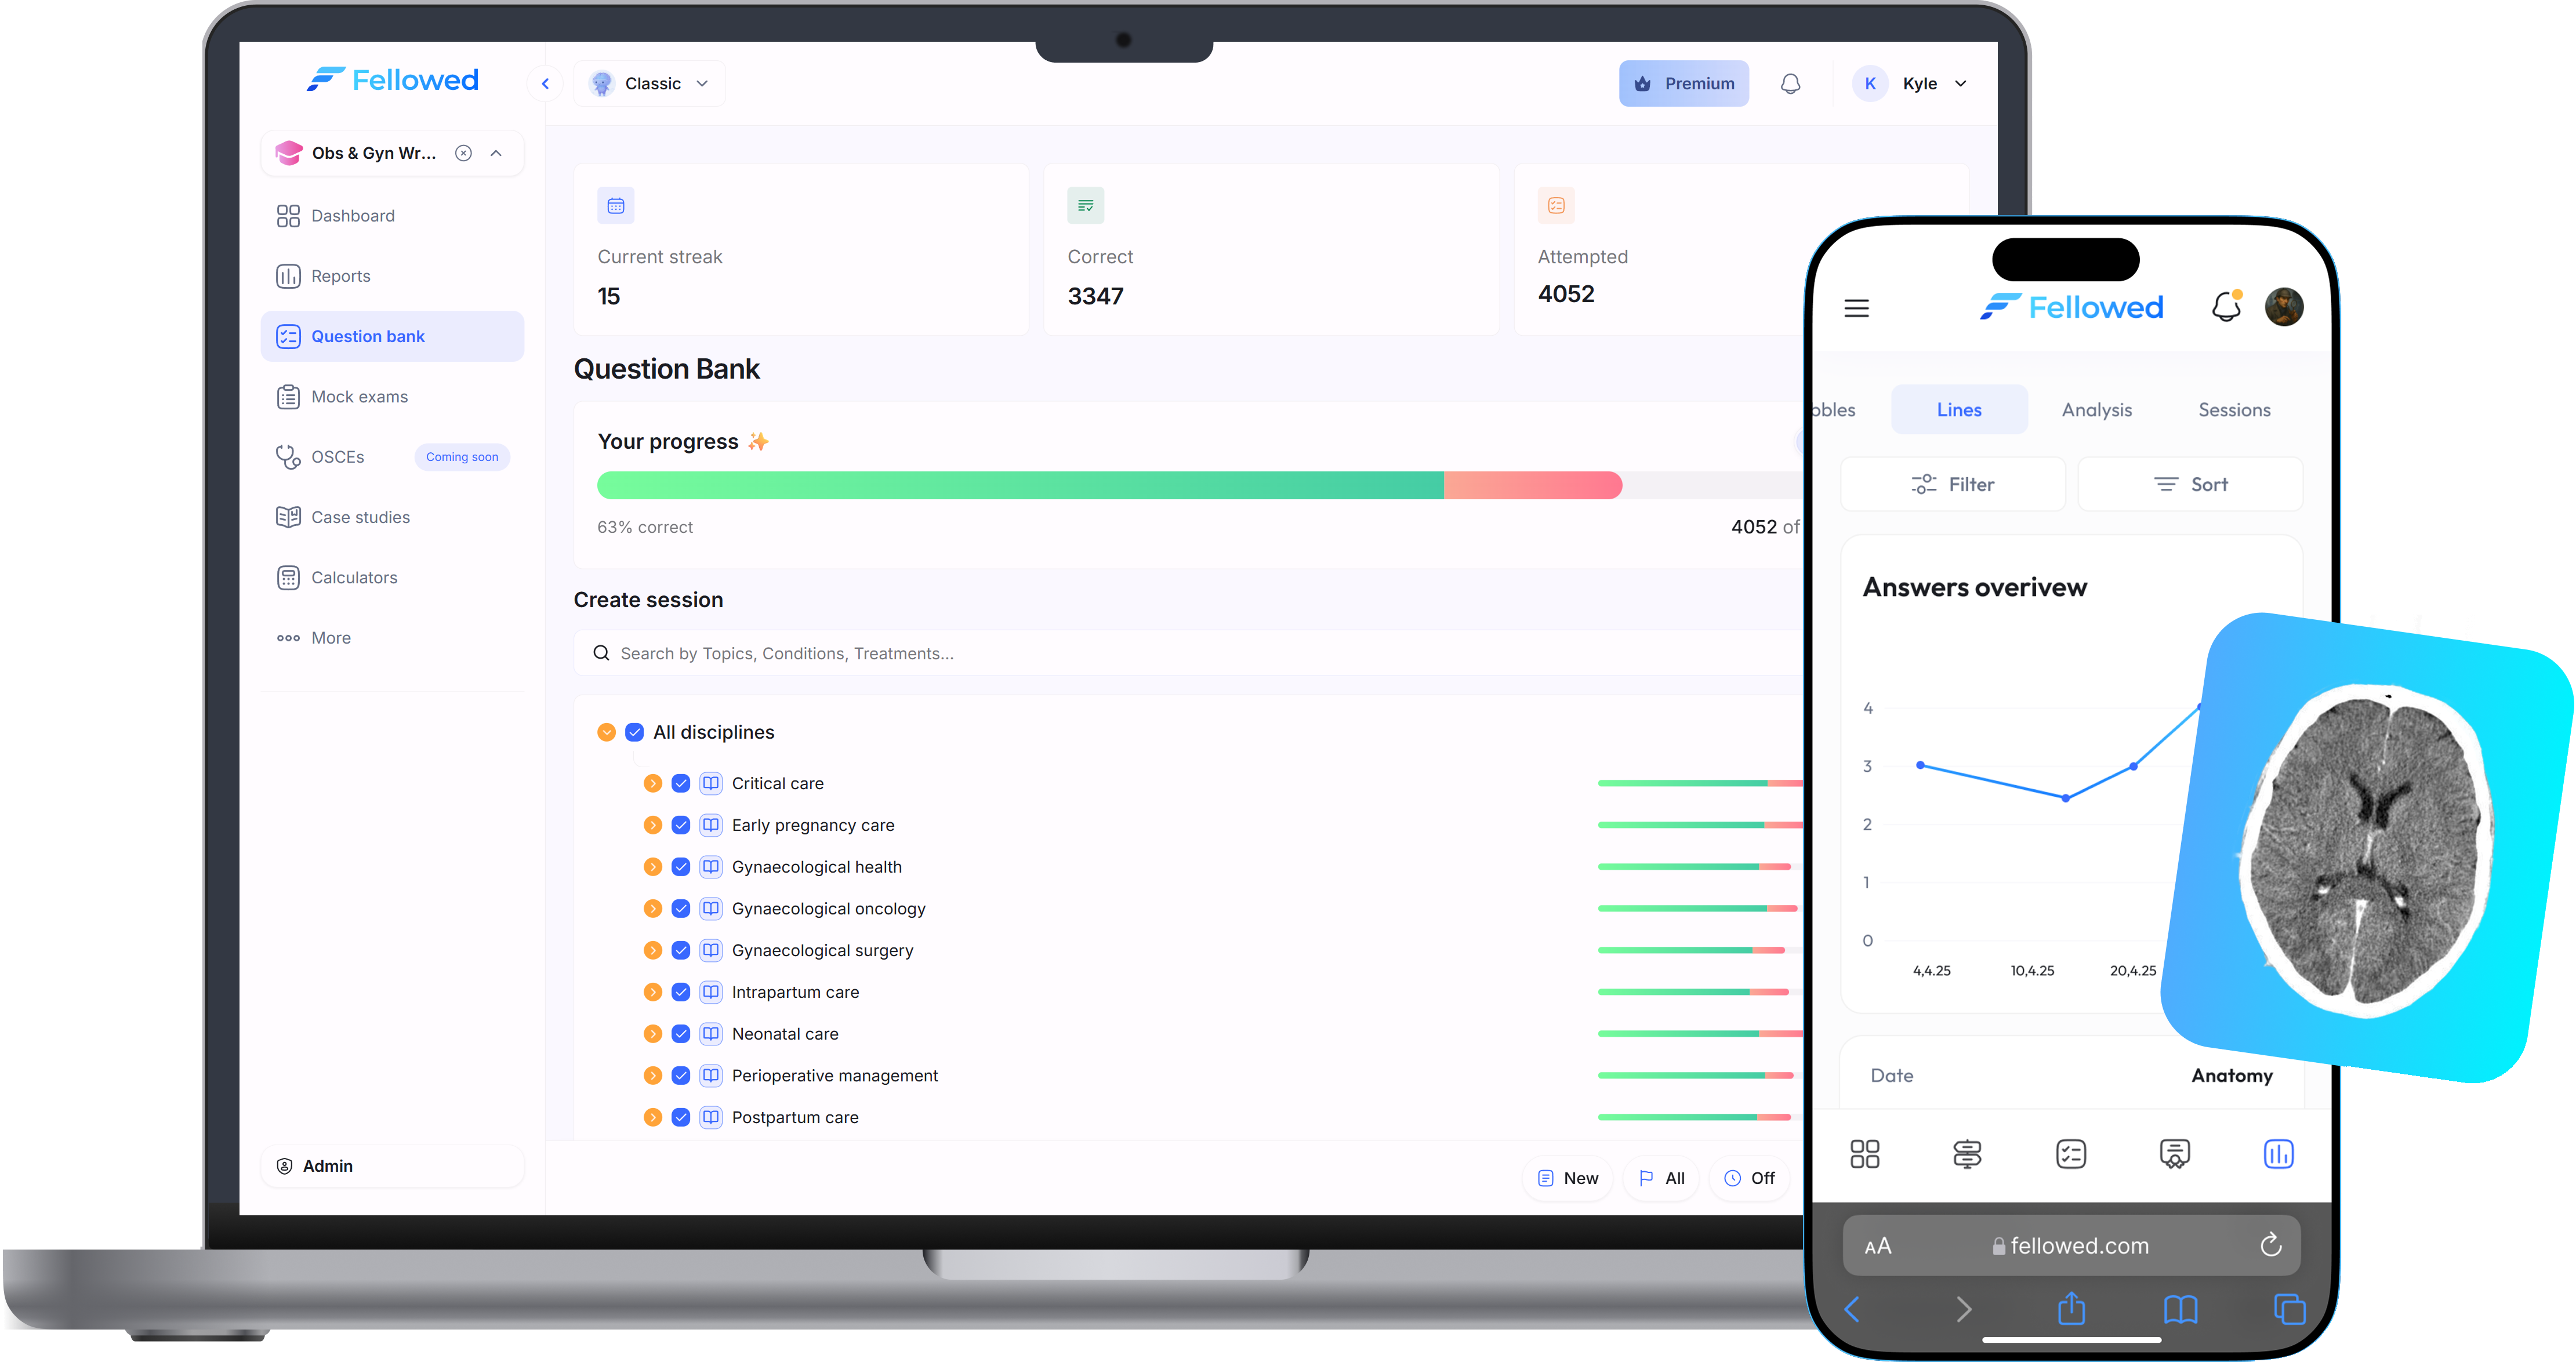Image resolution: width=2576 pixels, height=1362 pixels.
Task: Uncheck the All disciplines checkbox
Action: (634, 733)
